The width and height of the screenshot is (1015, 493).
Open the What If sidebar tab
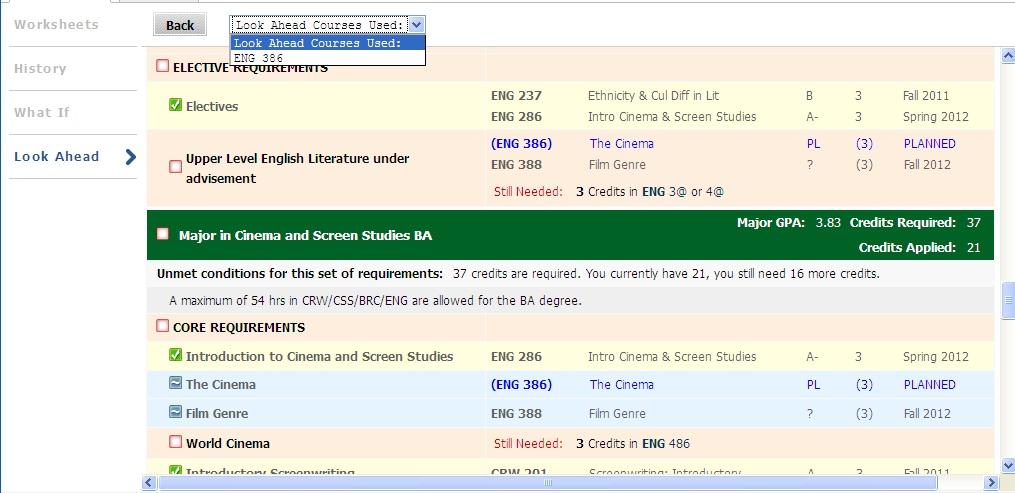coord(41,113)
